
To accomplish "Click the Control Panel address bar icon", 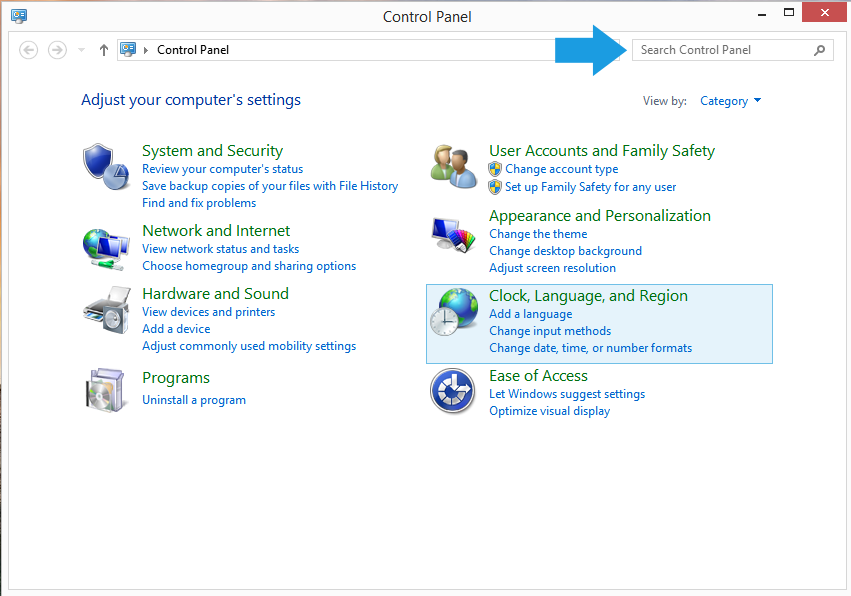I will tap(128, 49).
